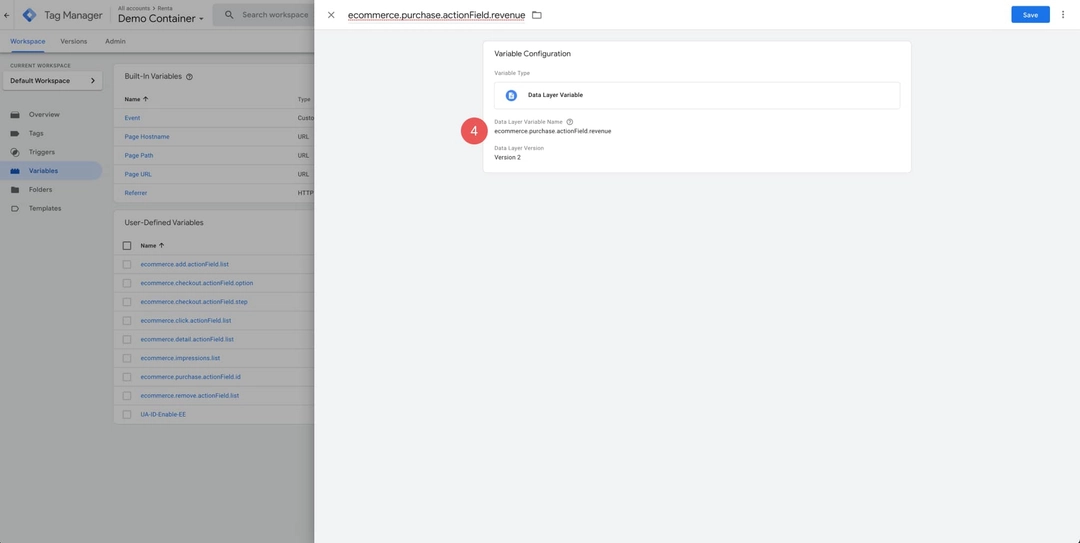Image resolution: width=1080 pixels, height=543 pixels.
Task: Open Folders in the sidebar
Action: click(x=41, y=189)
